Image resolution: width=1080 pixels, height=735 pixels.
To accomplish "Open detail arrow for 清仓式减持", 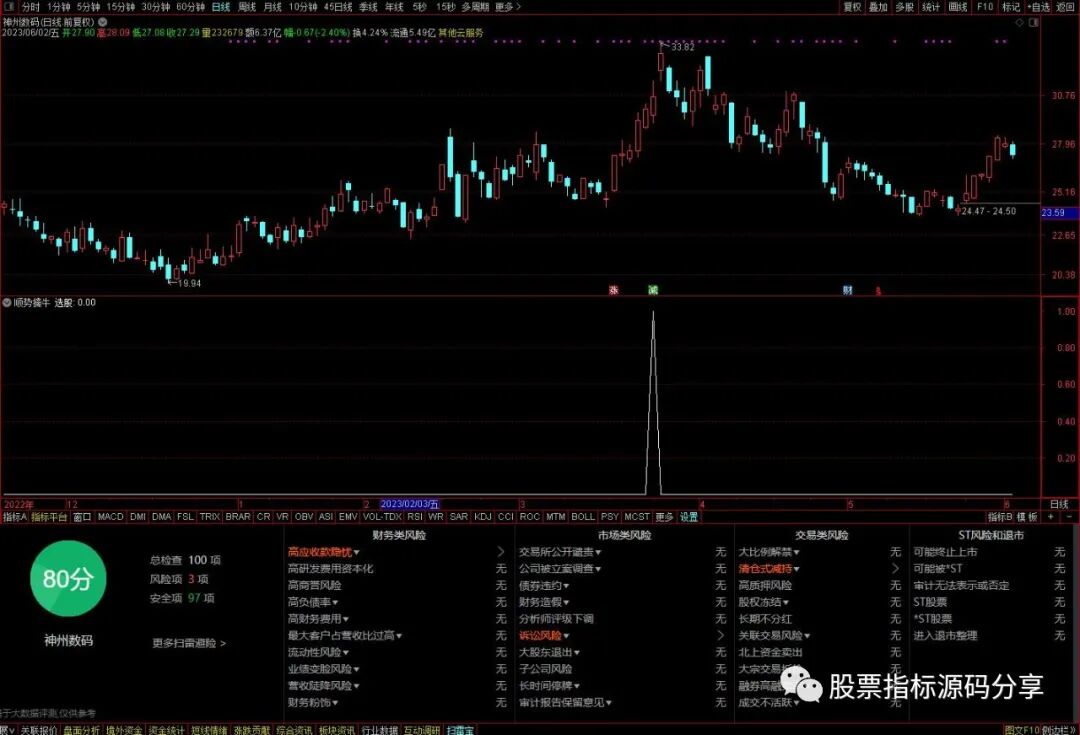I will tap(895, 569).
